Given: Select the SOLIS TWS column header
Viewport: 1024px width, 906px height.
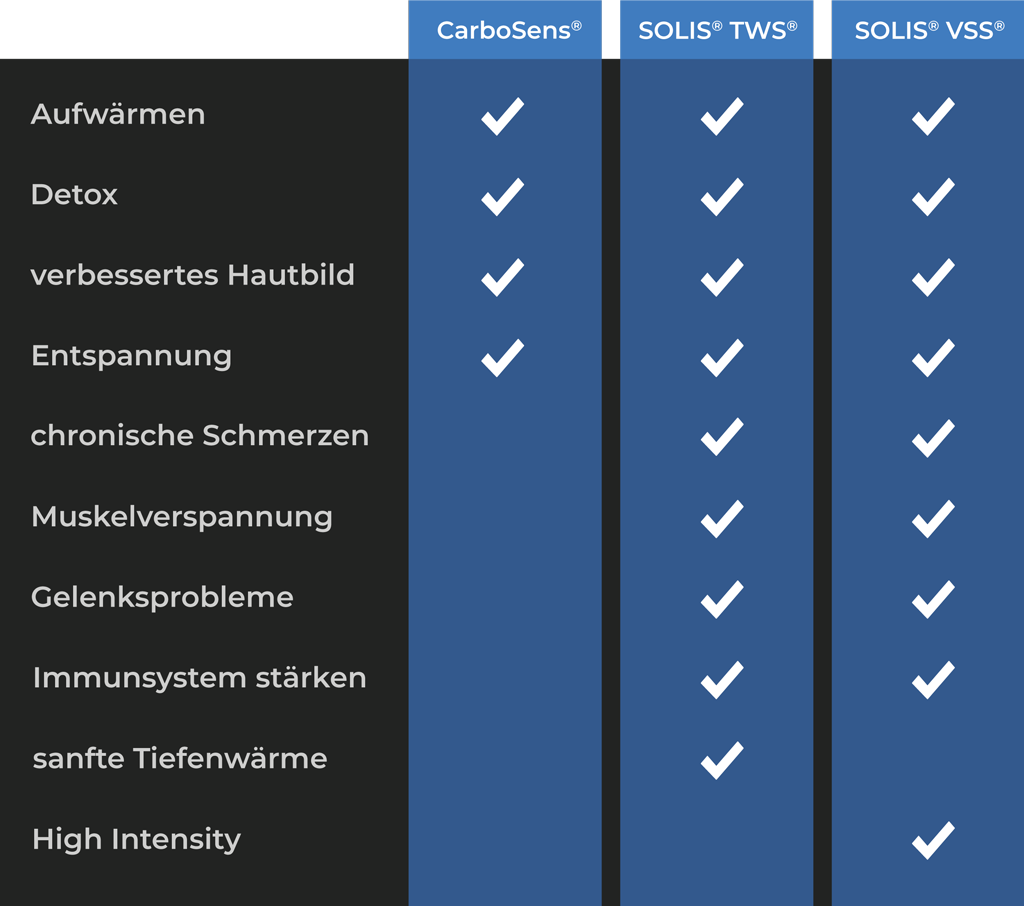Looking at the screenshot, I should tap(717, 30).
